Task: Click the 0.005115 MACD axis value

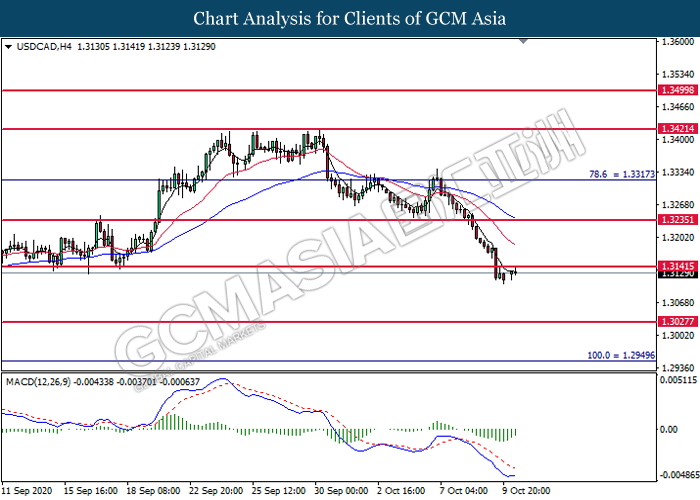Action: point(678,380)
